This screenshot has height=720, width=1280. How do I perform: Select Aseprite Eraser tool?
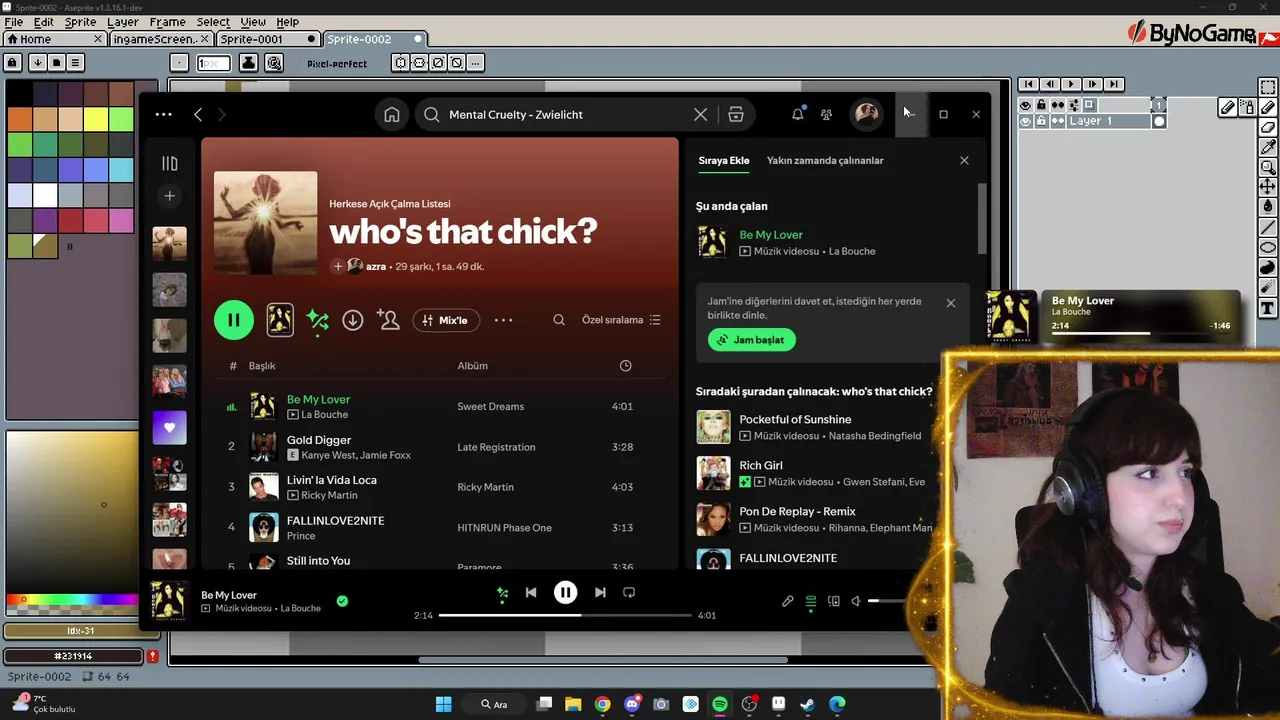point(1268,127)
